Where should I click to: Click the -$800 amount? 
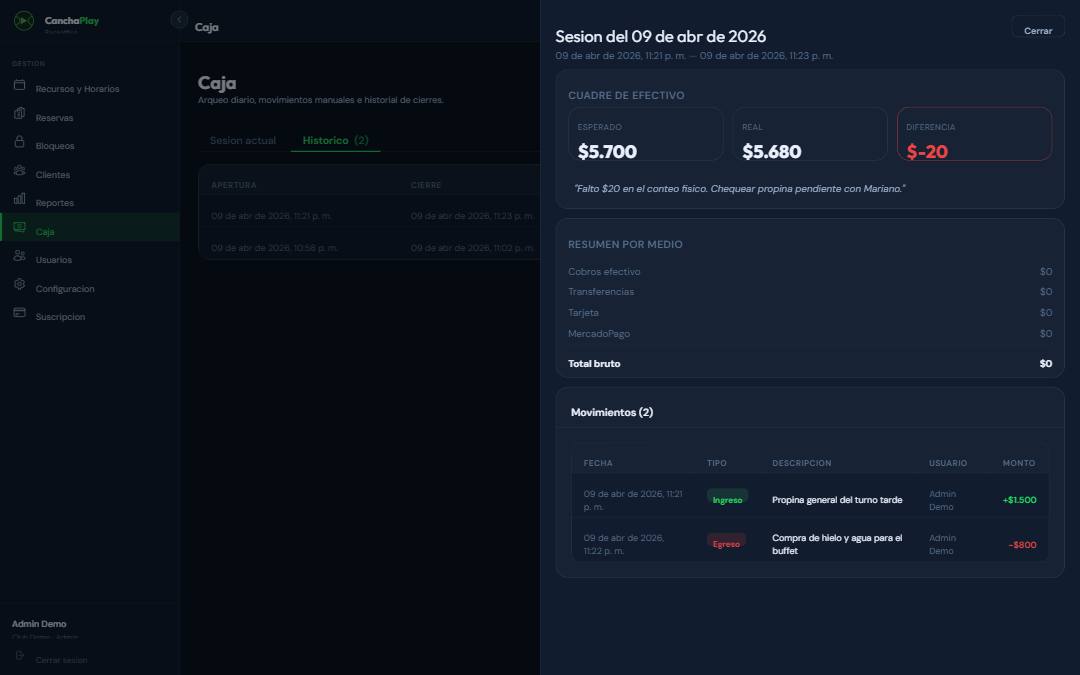[1022, 545]
